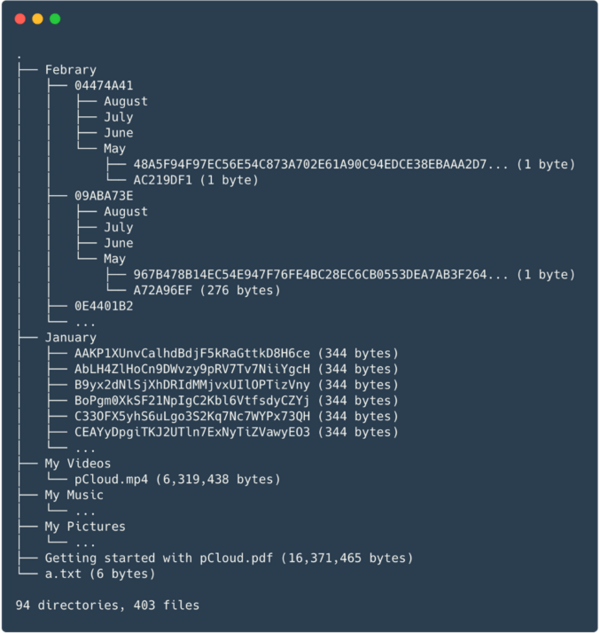600x633 pixels.
Task: Click the green maximize window button
Action: 54,19
